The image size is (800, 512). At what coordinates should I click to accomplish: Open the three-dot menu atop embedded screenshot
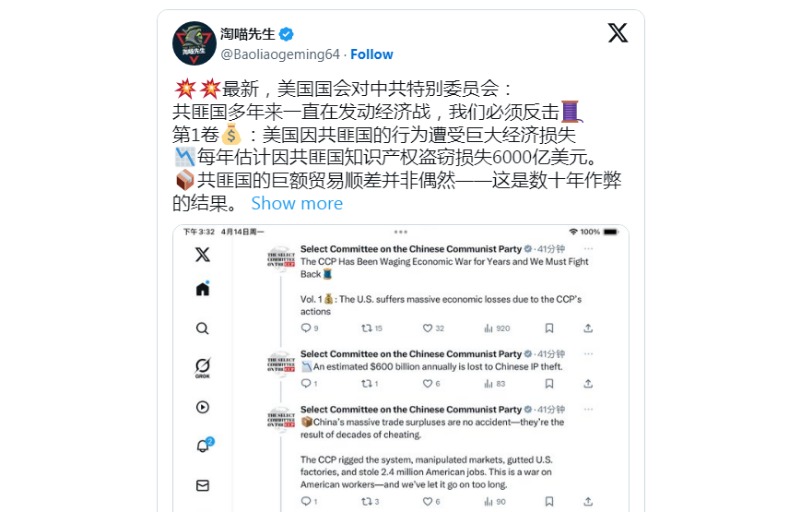click(401, 232)
